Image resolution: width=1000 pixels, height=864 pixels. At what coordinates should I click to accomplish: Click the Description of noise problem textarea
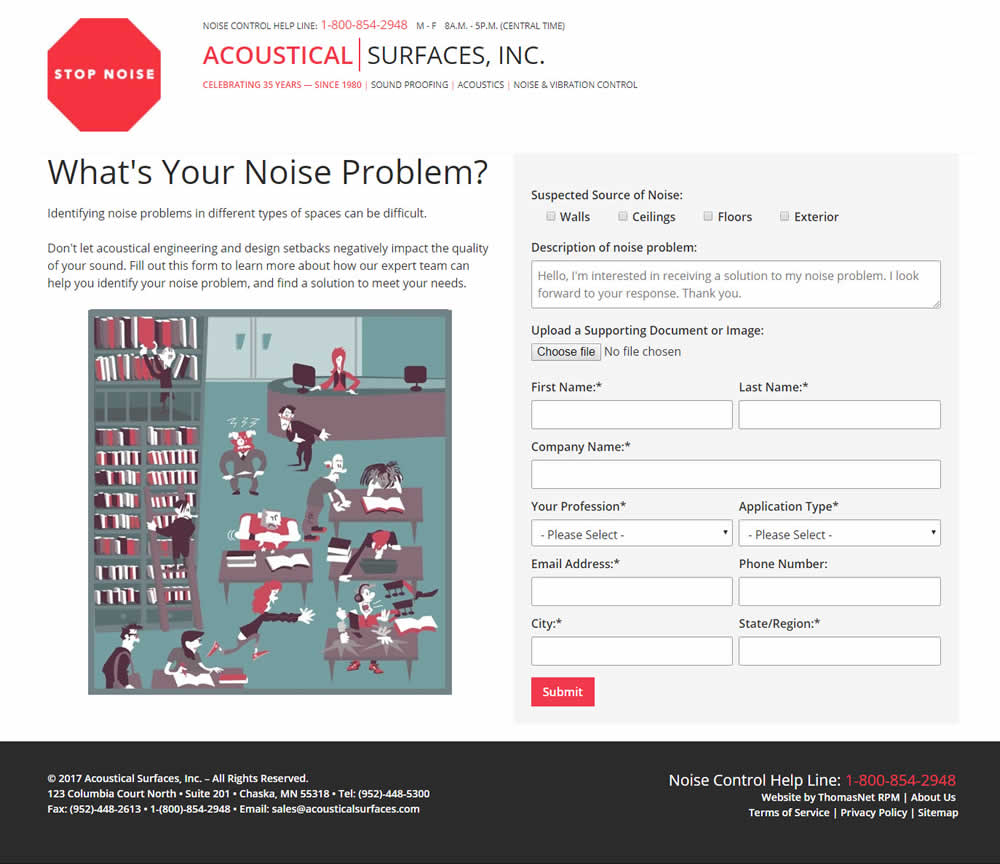735,284
